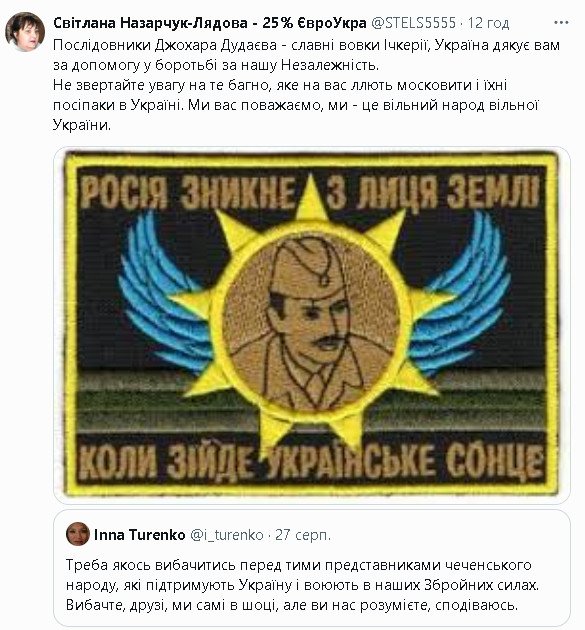Click the Inna Turenko display name
The image size is (585, 630).
(x=139, y=535)
